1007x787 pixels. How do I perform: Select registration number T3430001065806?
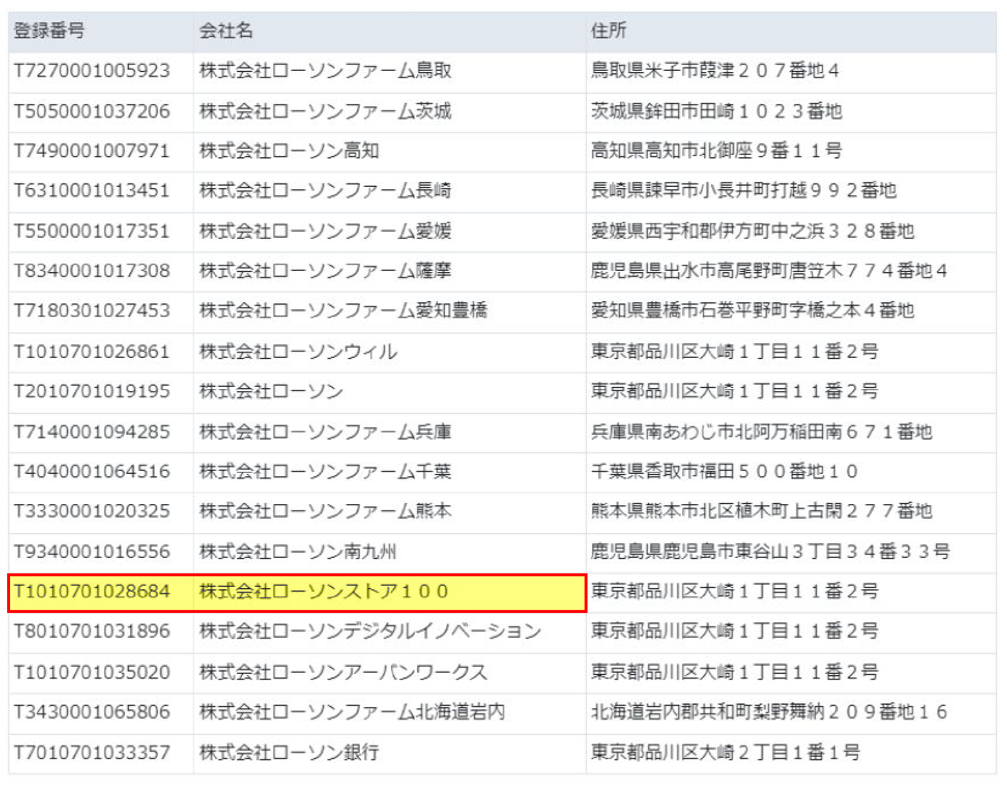coord(92,712)
